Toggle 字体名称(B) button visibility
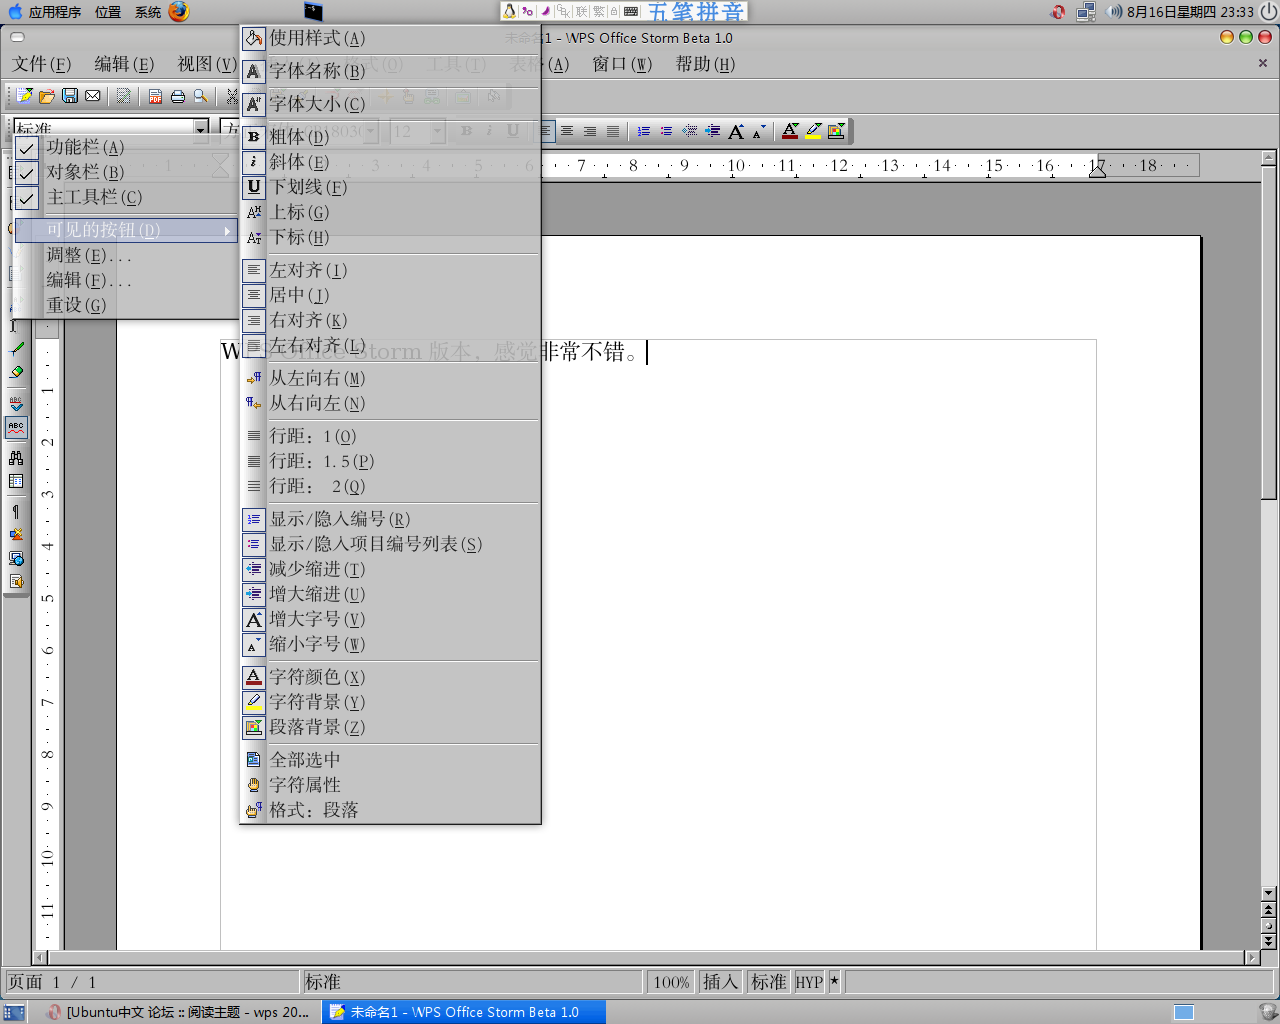 [390, 71]
